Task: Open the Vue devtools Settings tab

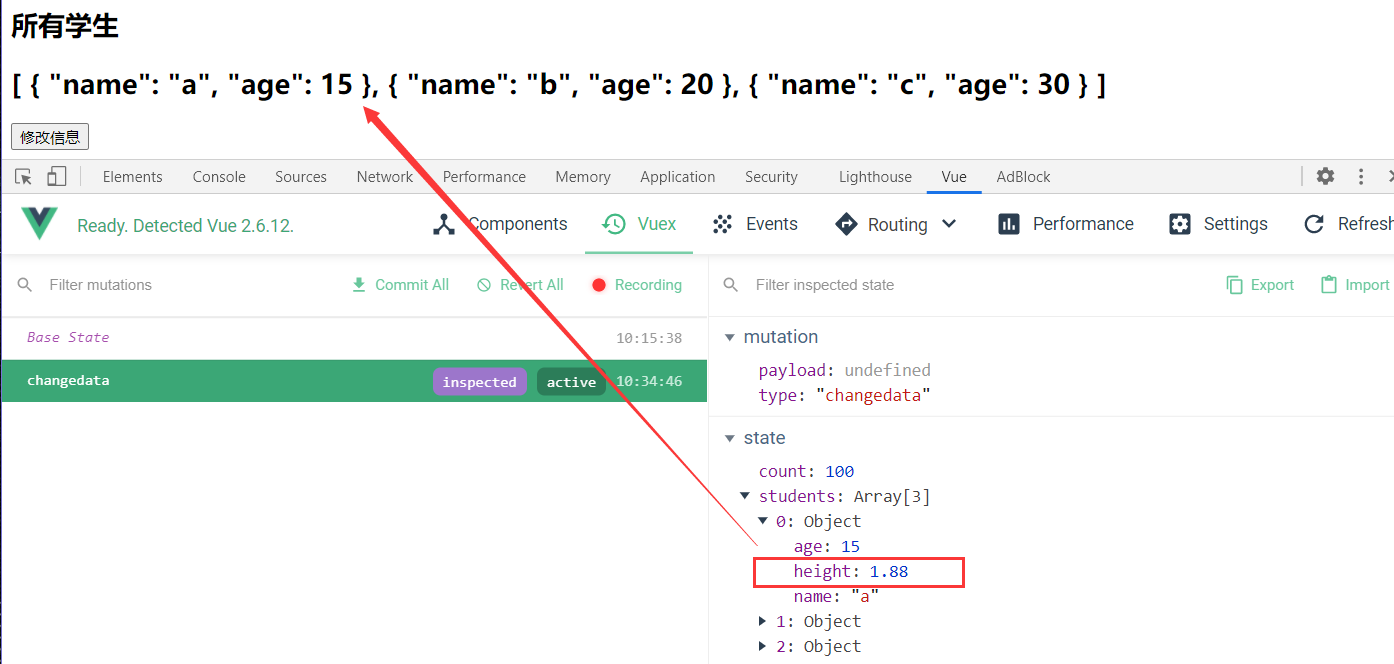Action: pos(1218,224)
